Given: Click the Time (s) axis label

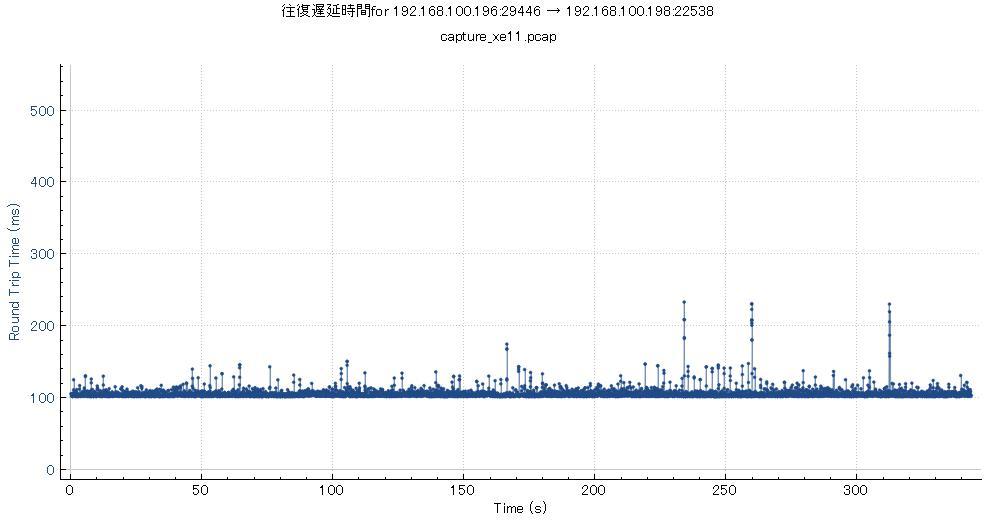Looking at the screenshot, I should (520, 508).
